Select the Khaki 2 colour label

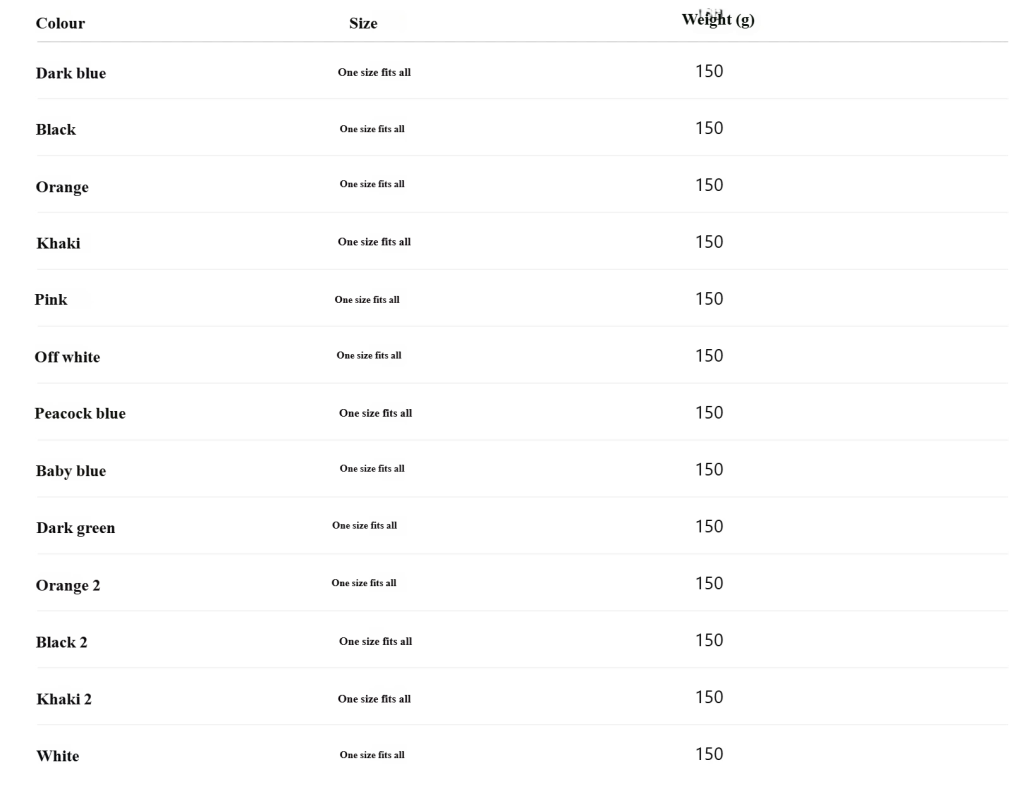point(64,699)
